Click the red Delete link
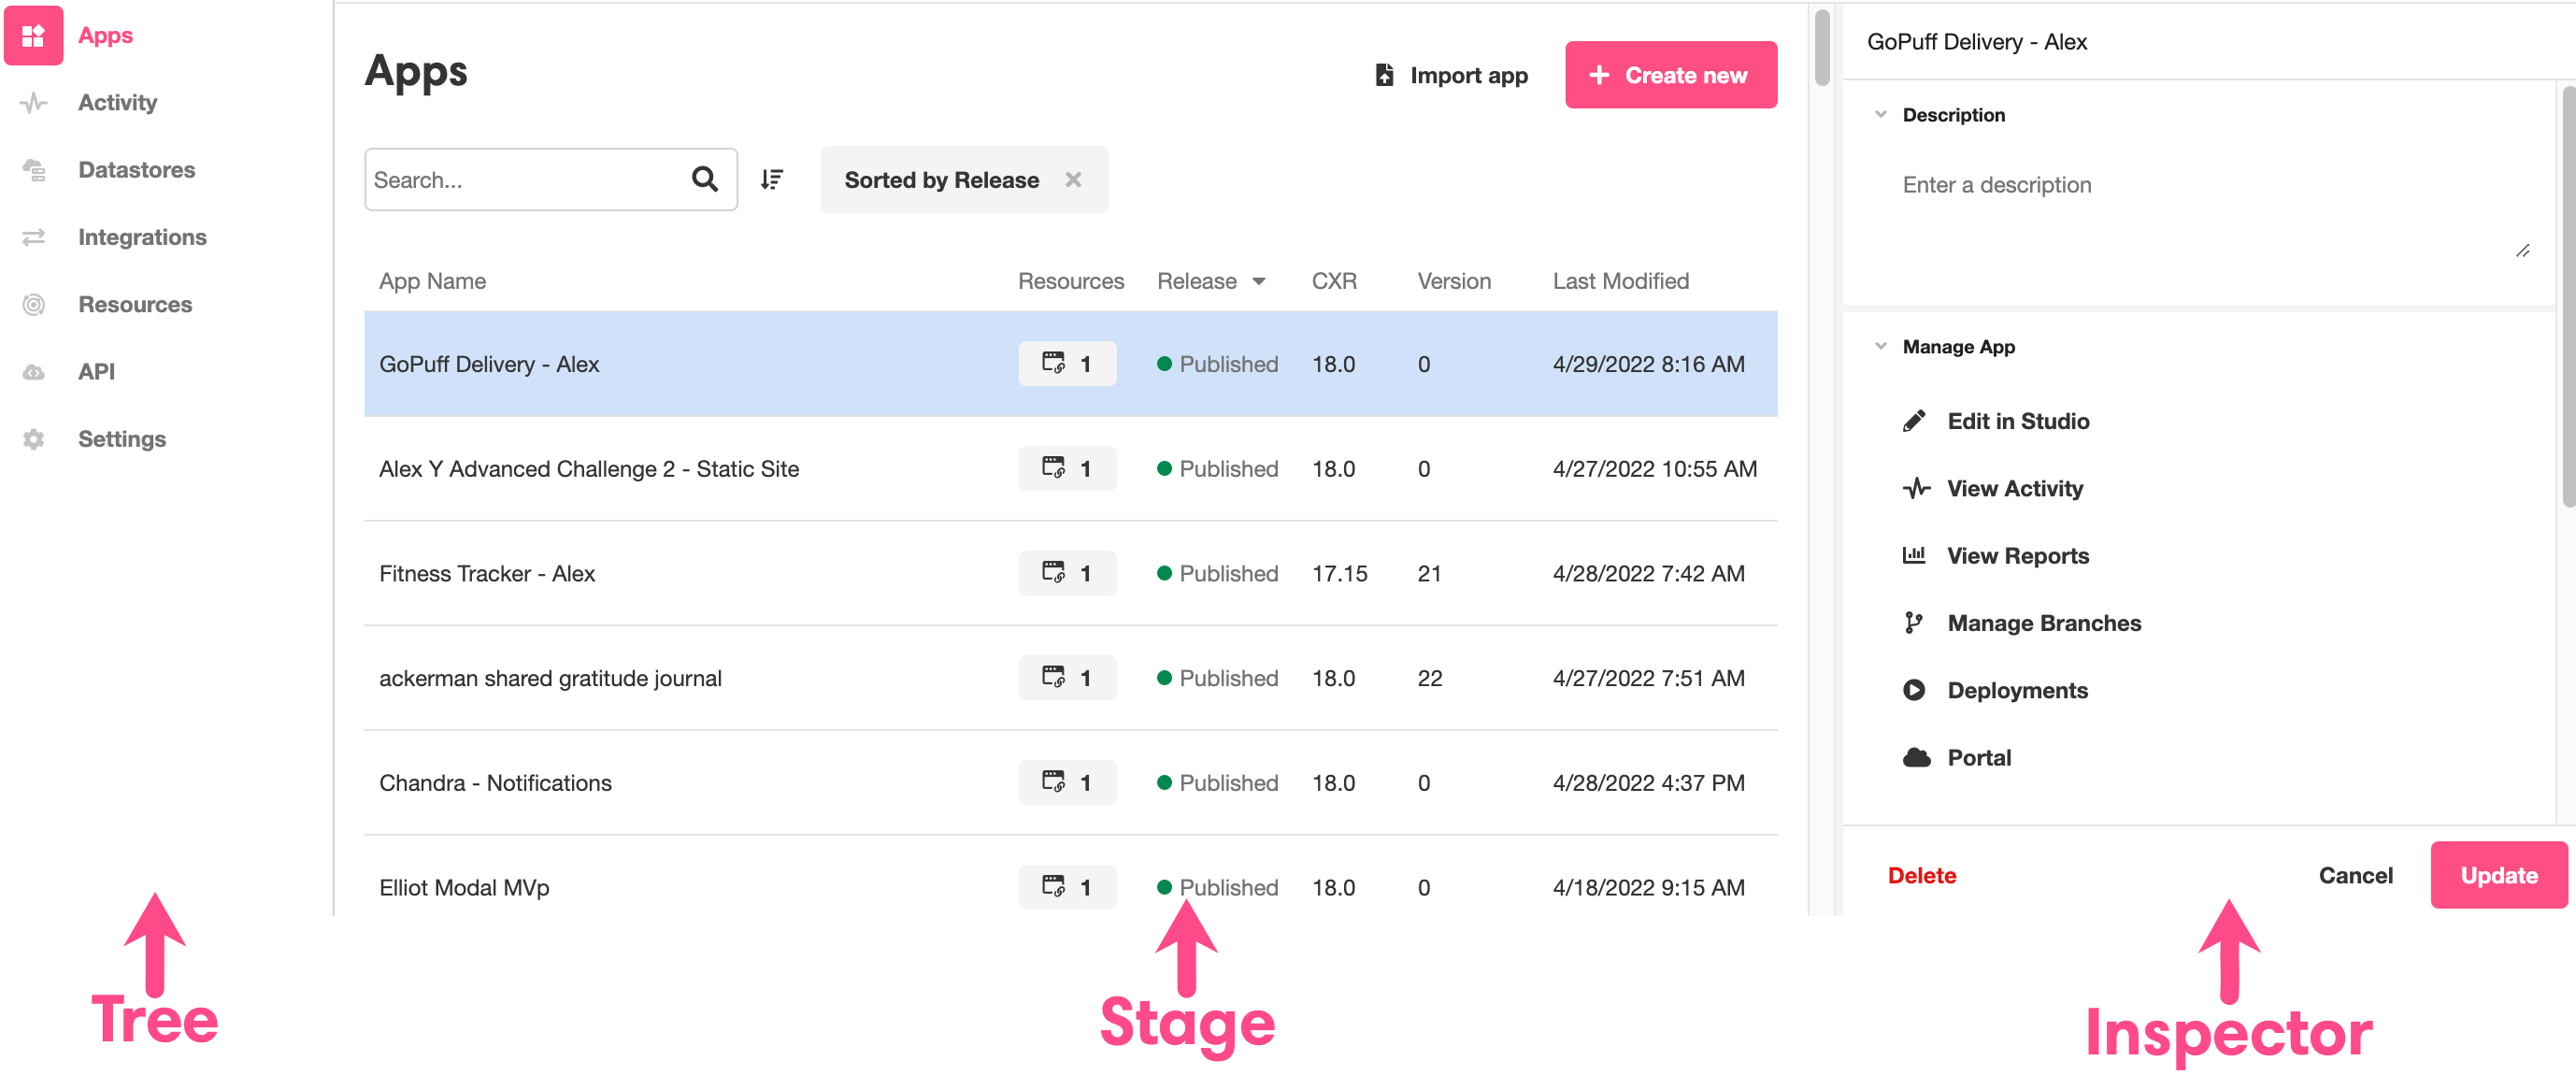This screenshot has height=1075, width=2576. point(1921,875)
